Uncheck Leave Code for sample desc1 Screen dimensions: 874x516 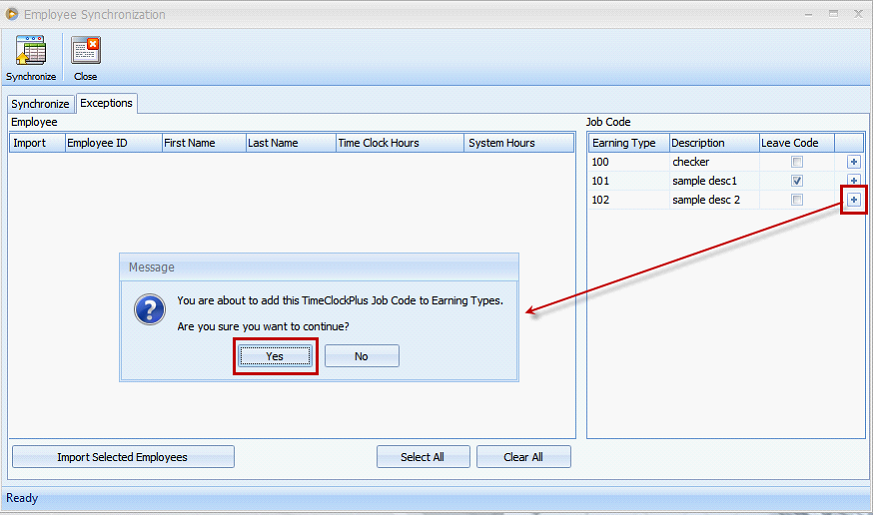pos(797,181)
